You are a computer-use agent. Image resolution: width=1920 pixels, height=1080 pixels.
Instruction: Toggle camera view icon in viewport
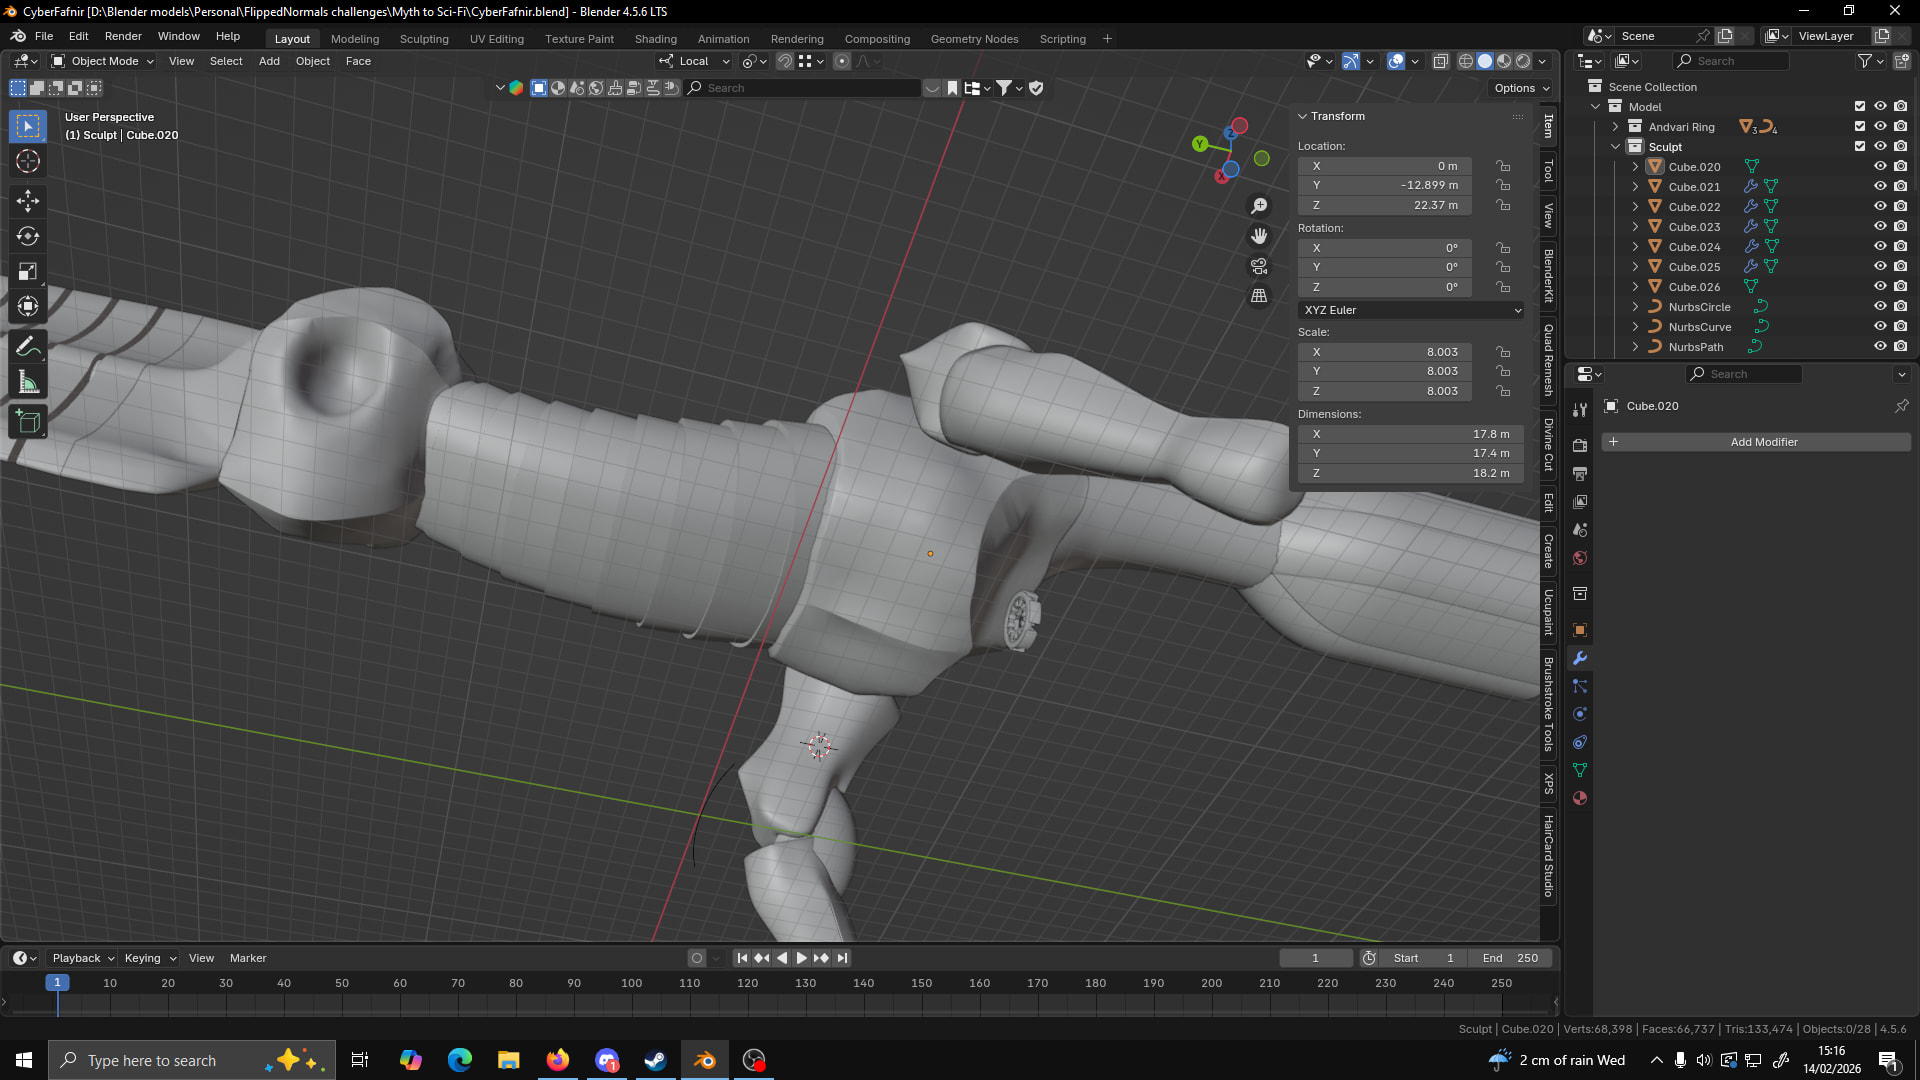pyautogui.click(x=1259, y=267)
